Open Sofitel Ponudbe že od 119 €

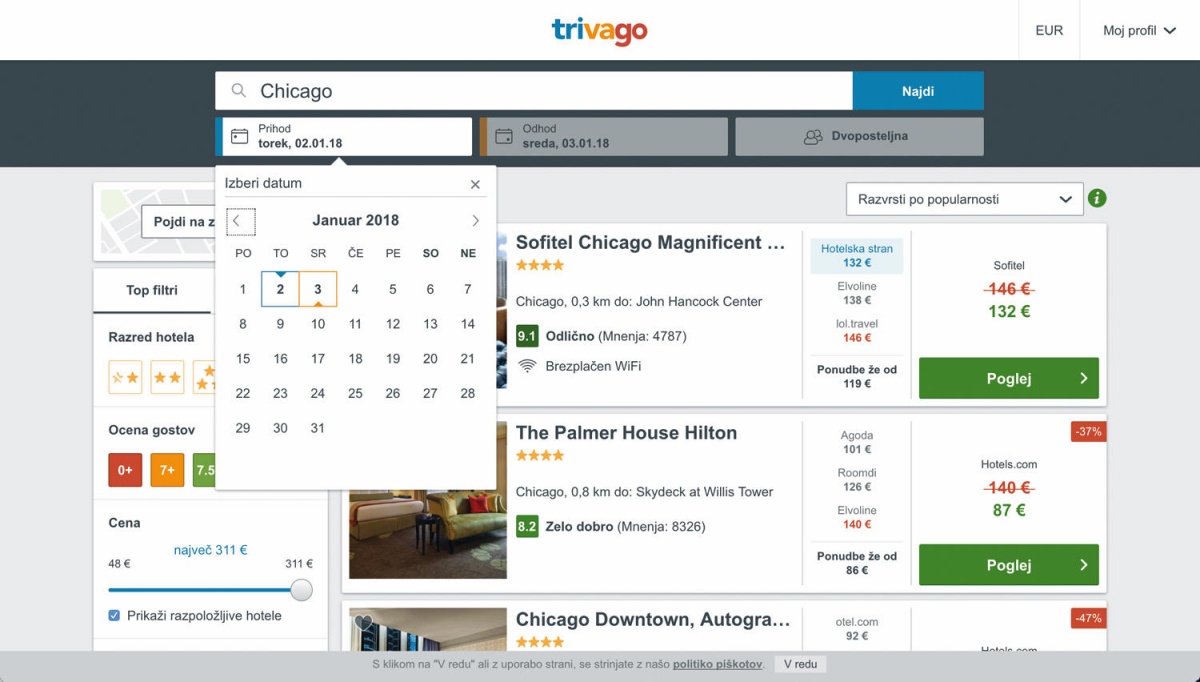click(857, 376)
